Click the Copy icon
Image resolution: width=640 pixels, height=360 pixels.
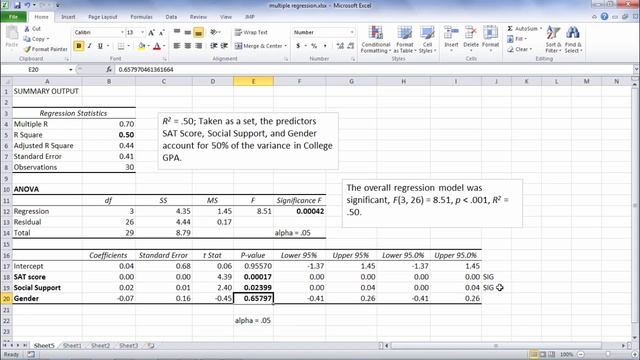(27, 39)
